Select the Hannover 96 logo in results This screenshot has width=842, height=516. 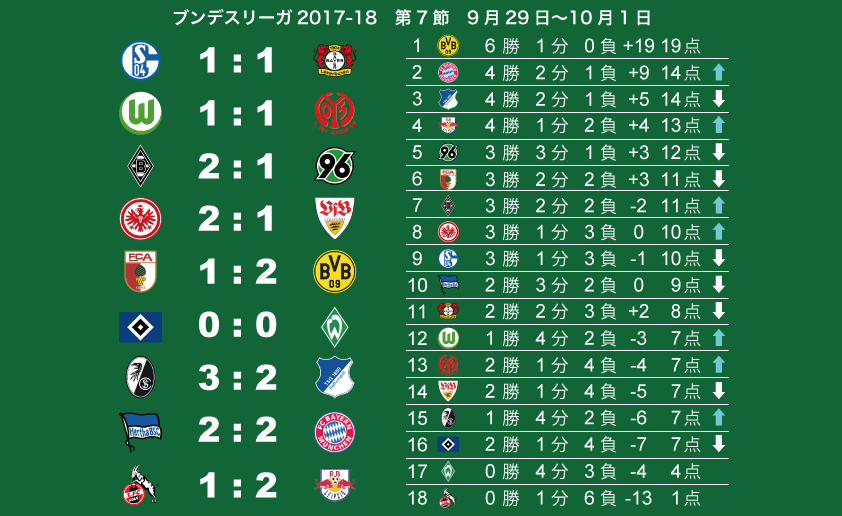(x=335, y=165)
